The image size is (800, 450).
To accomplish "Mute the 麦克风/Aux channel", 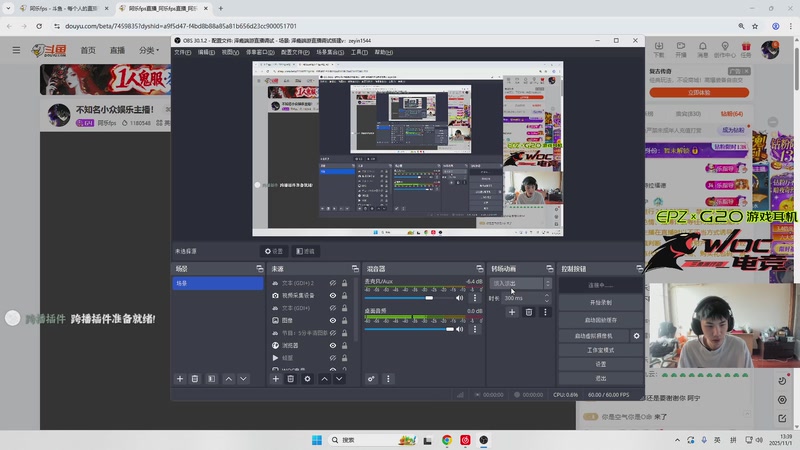I will tap(460, 297).
